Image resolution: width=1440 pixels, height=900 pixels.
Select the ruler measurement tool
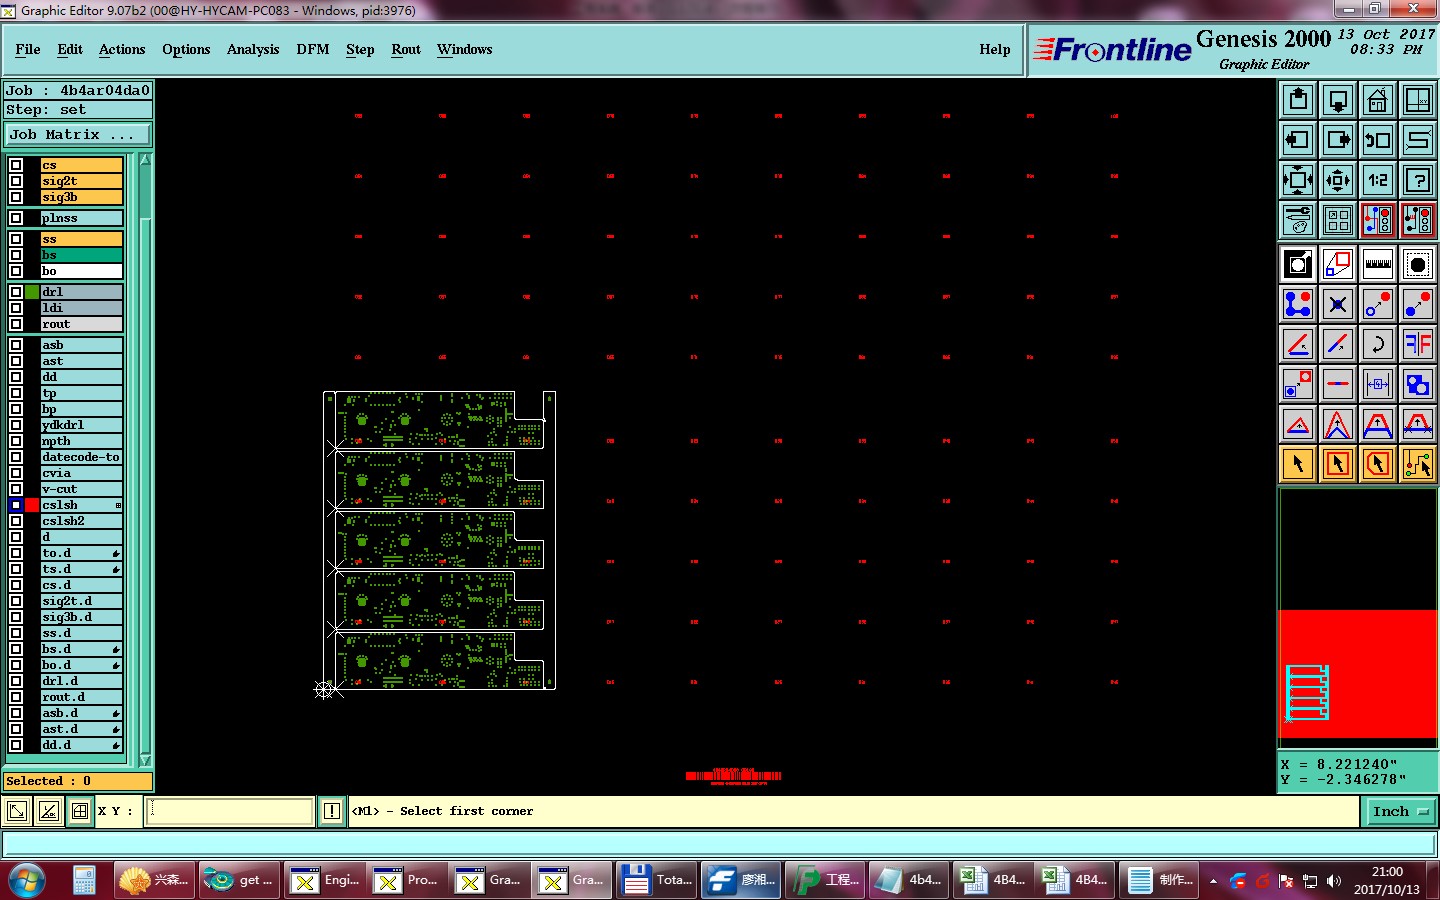click(x=1378, y=264)
